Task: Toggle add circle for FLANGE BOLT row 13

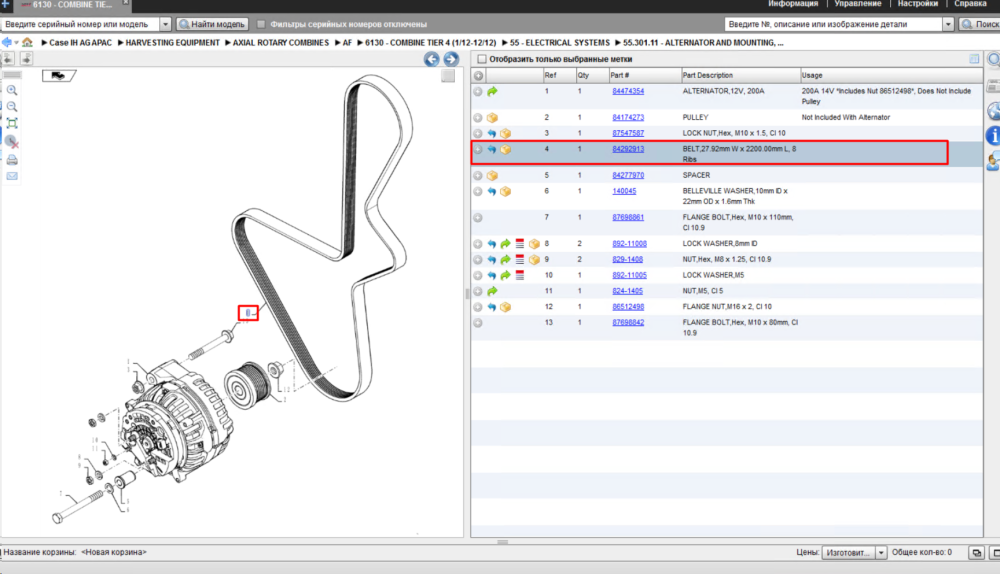Action: tap(478, 323)
